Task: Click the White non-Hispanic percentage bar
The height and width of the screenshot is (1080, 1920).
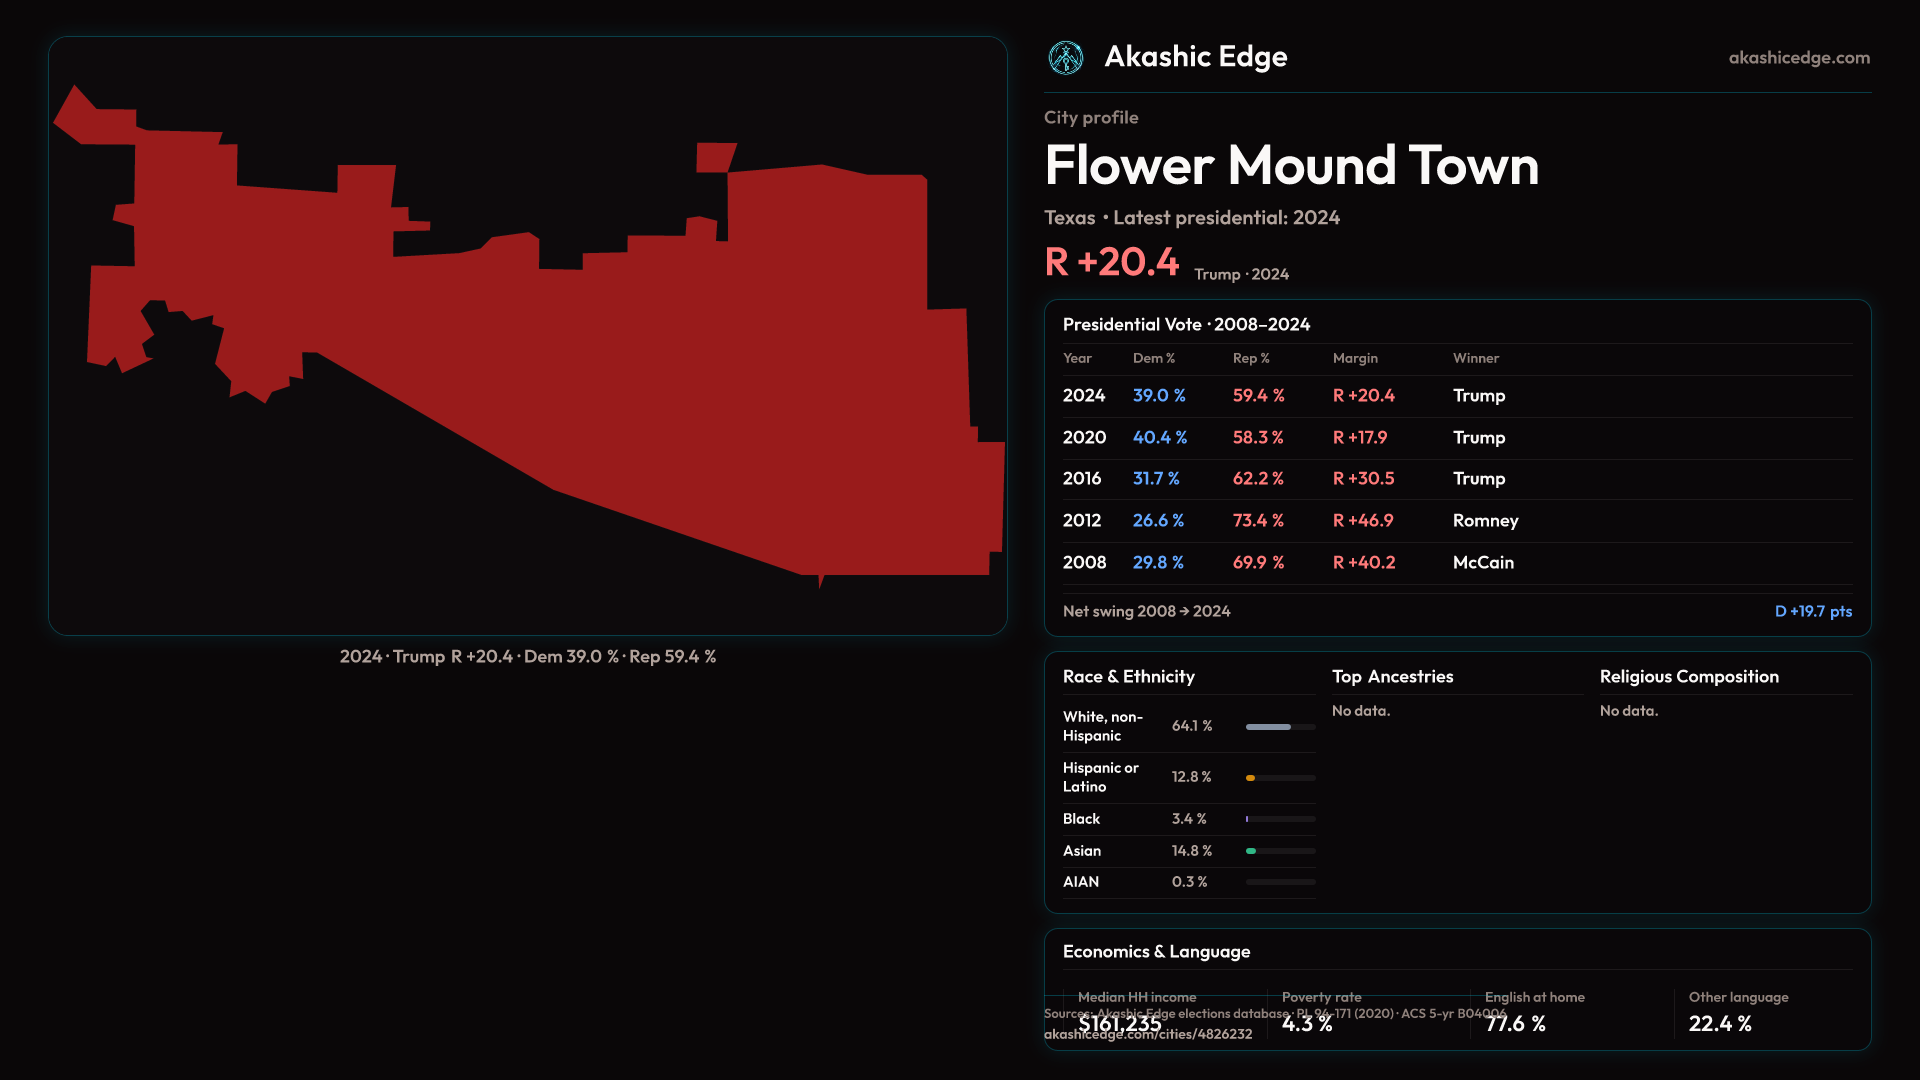Action: [x=1268, y=727]
